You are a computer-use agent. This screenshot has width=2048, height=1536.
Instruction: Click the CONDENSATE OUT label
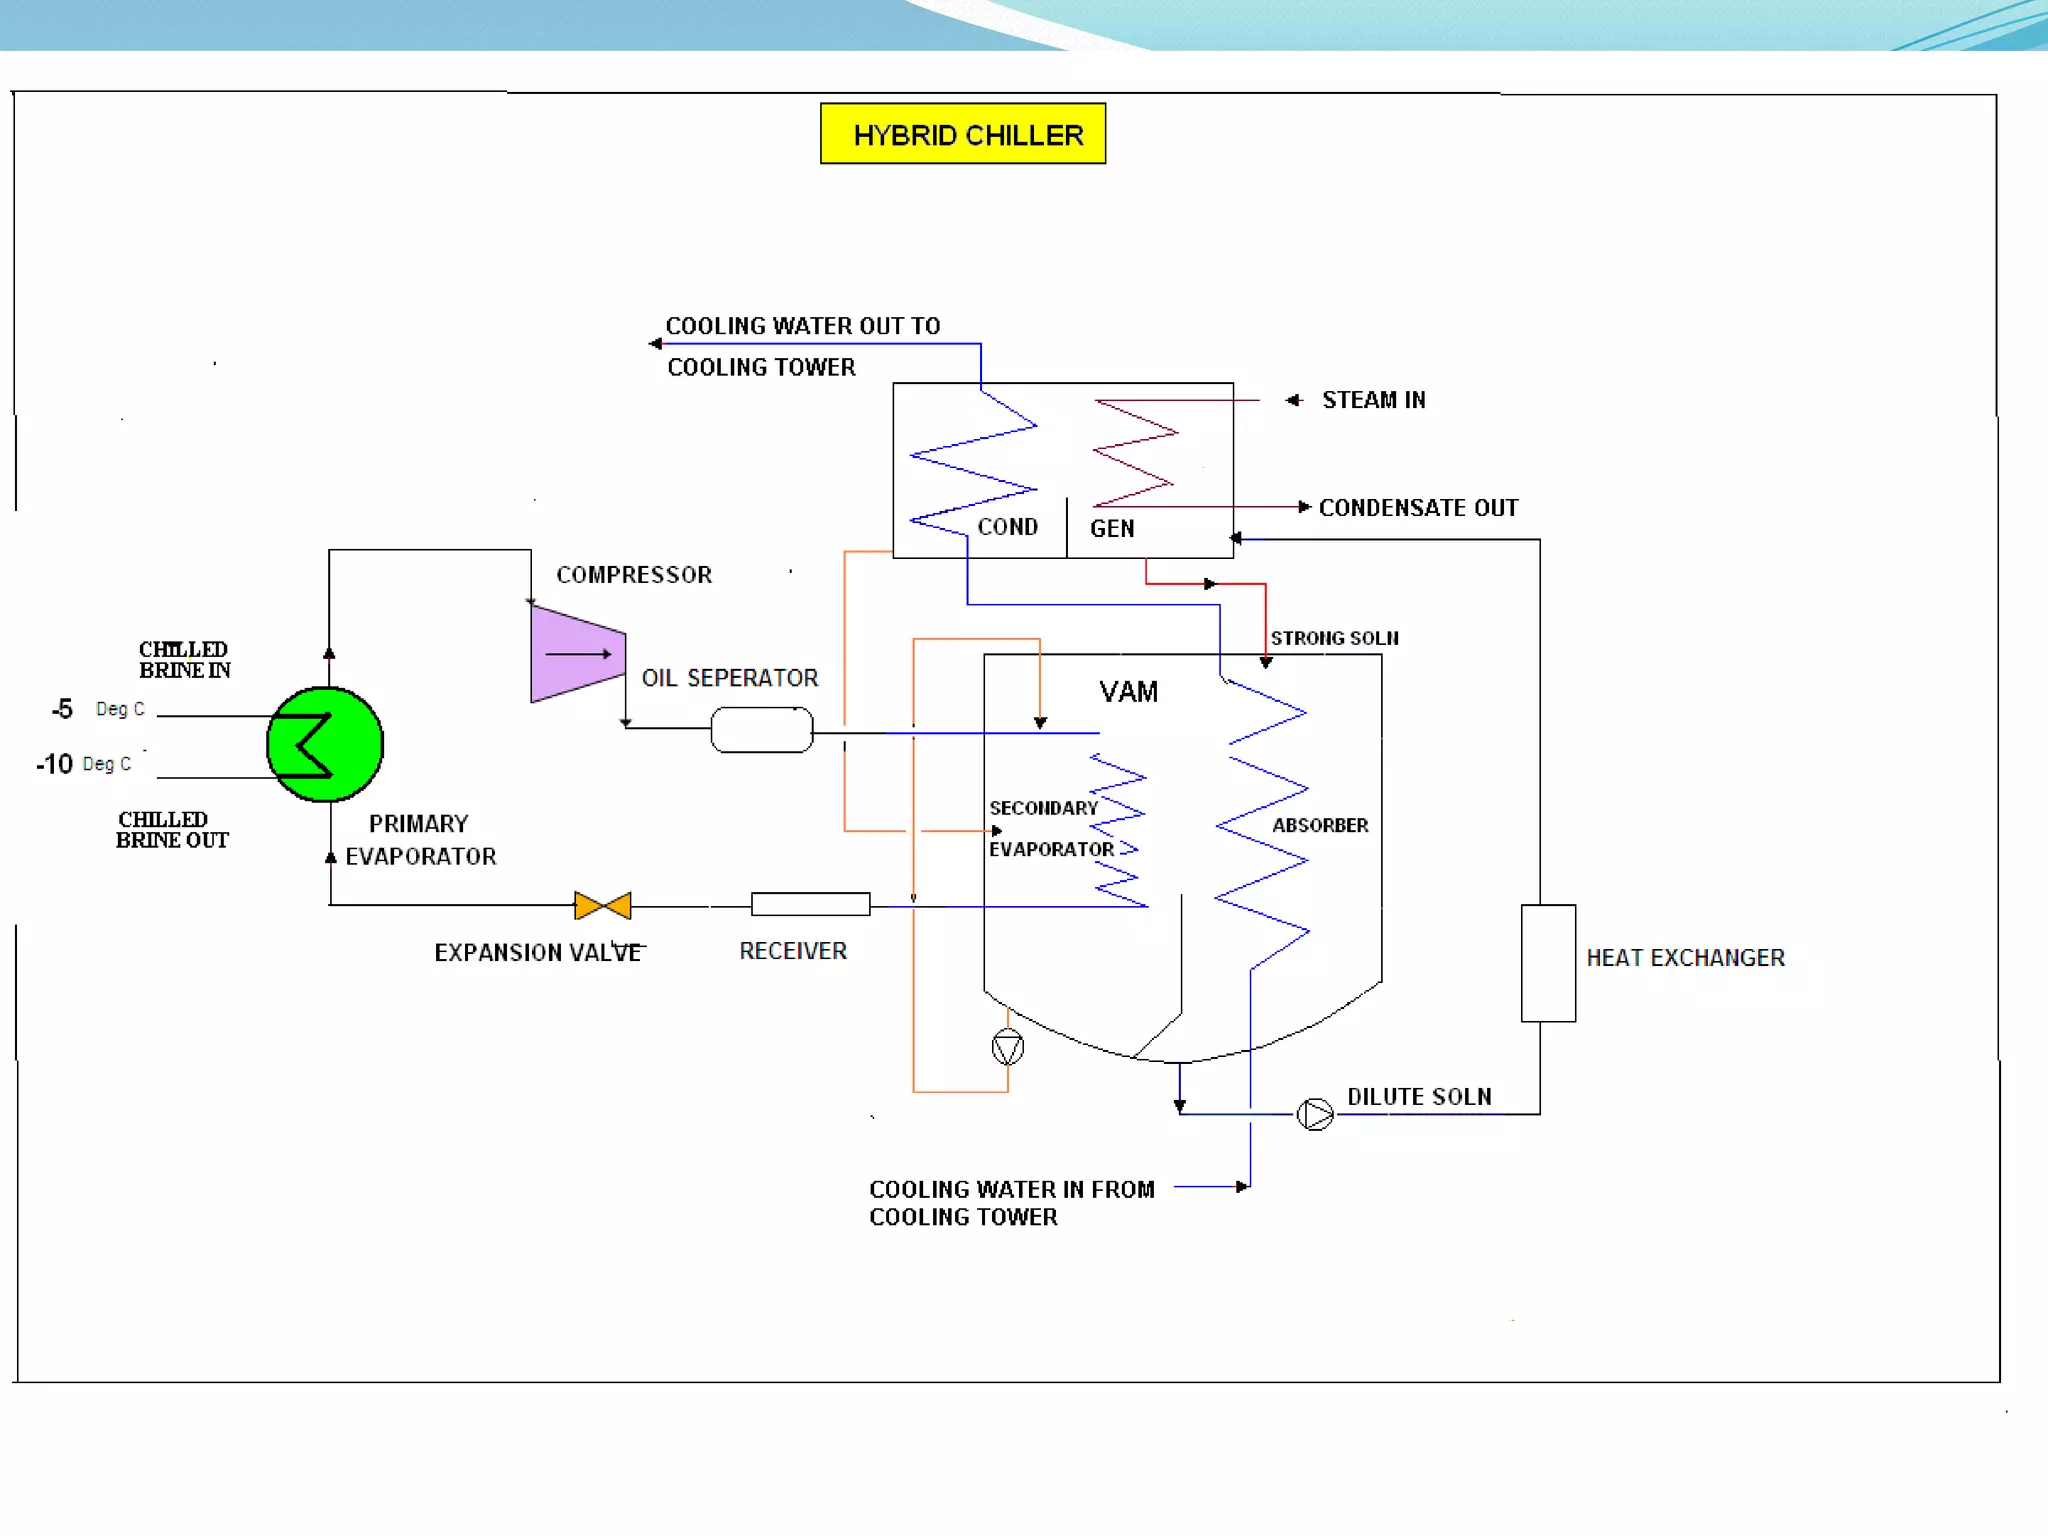pos(1418,508)
